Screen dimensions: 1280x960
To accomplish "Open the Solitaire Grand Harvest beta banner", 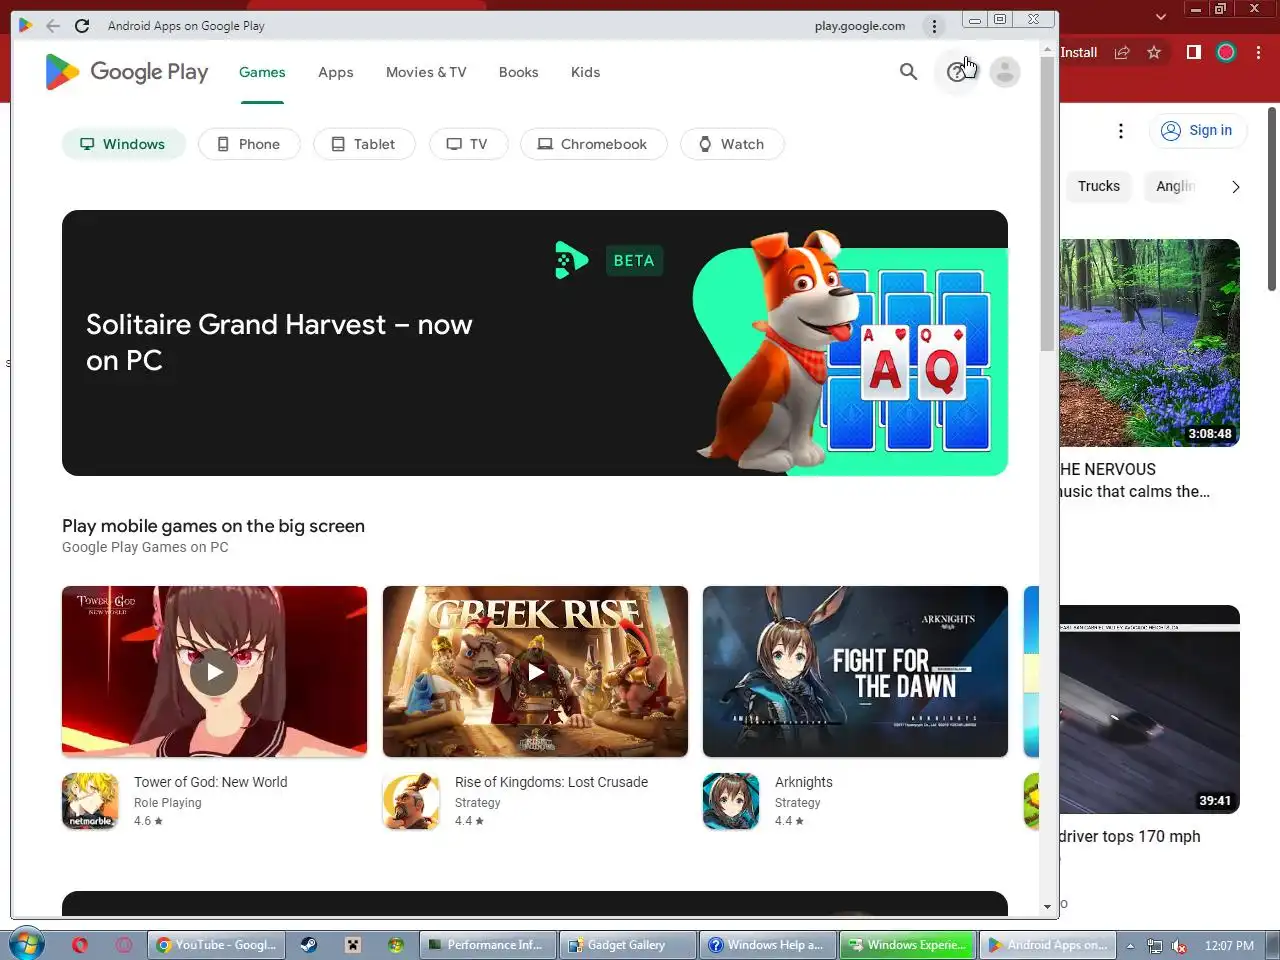I will coord(535,343).
